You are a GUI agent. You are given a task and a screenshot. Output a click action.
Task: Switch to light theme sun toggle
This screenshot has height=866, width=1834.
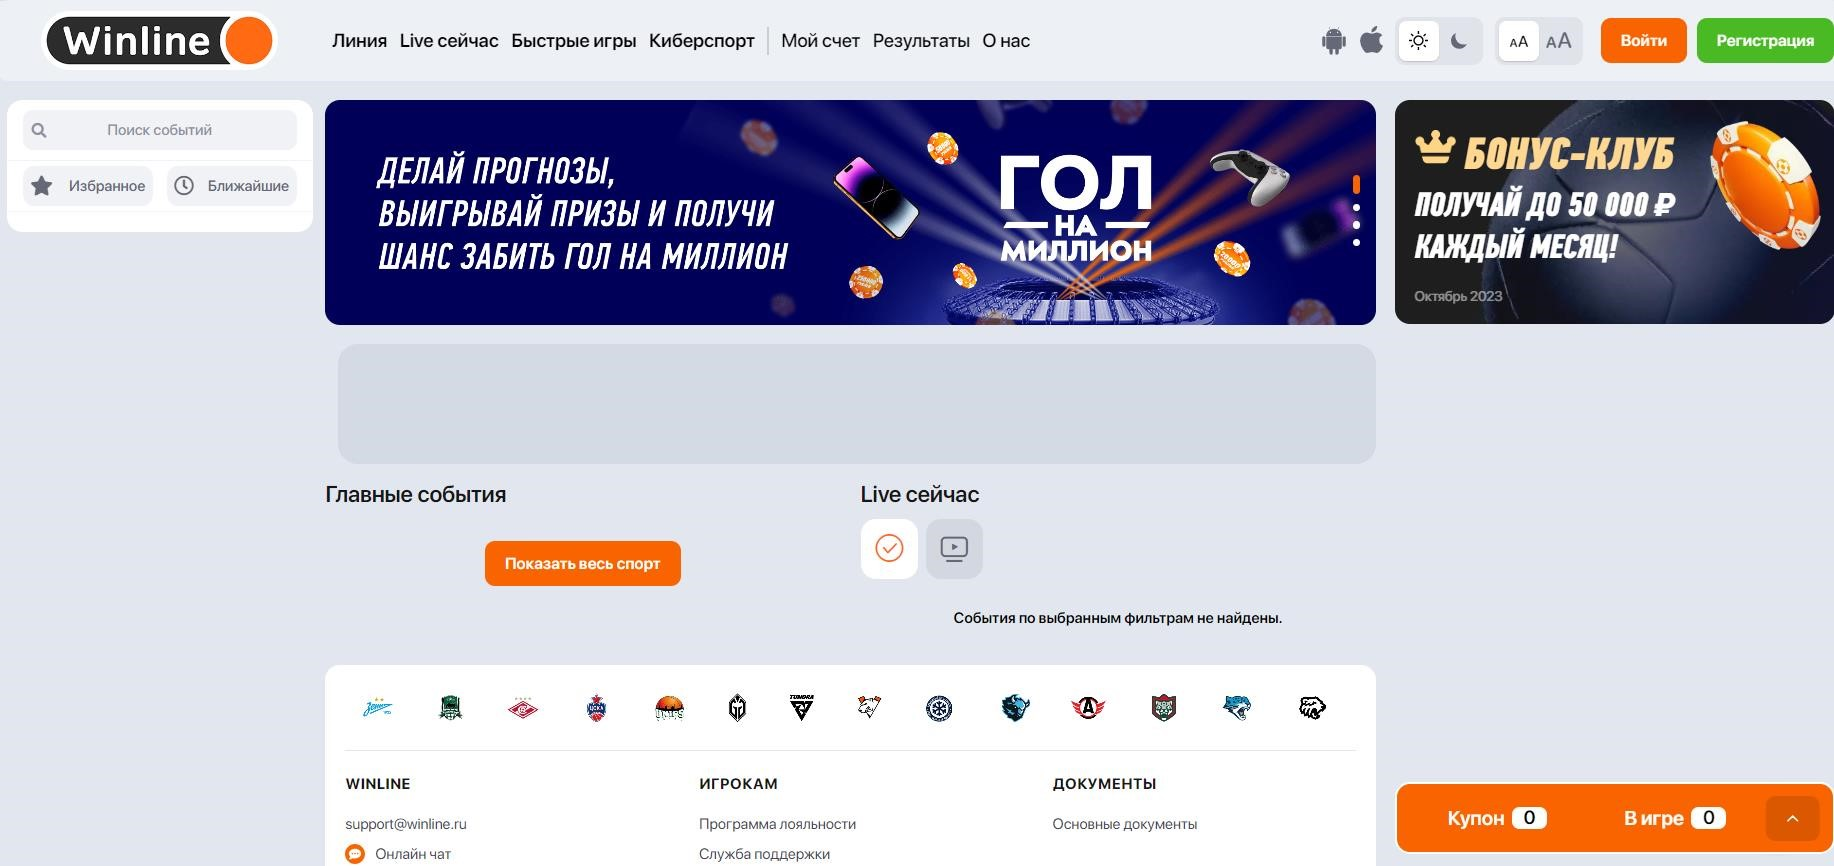tap(1418, 41)
